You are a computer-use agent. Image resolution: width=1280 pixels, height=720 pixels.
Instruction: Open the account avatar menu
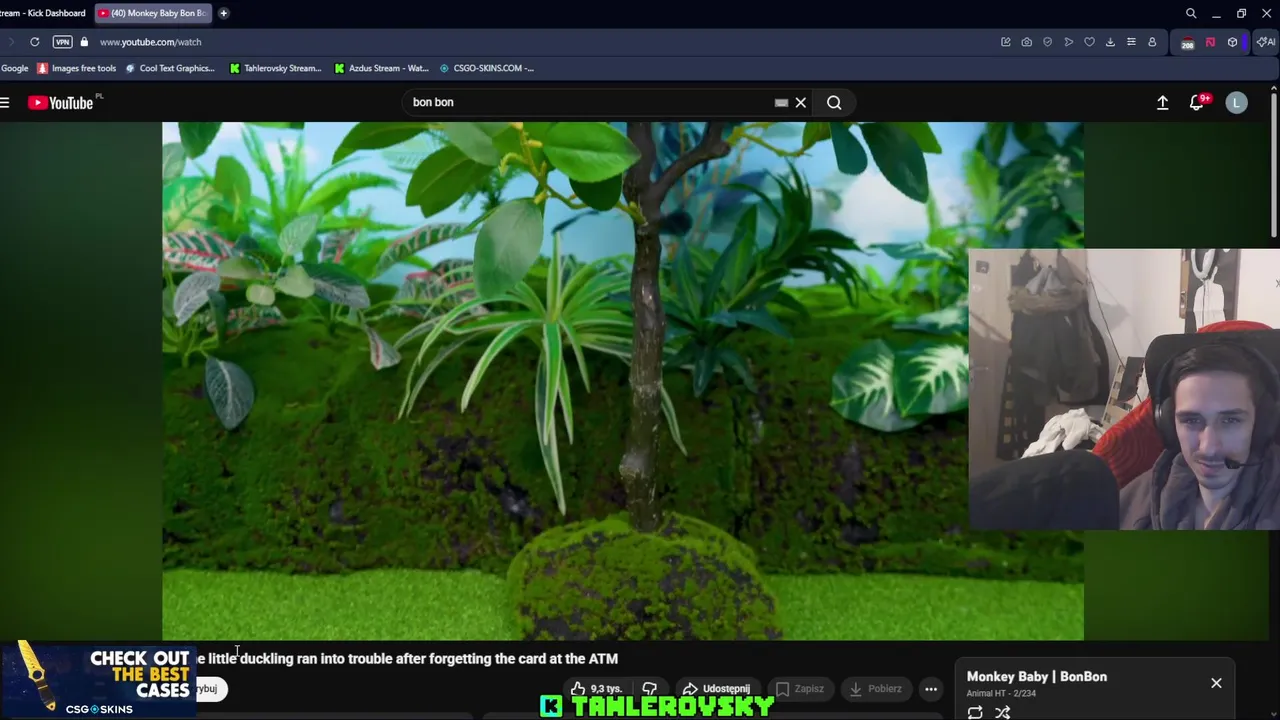tap(1237, 102)
